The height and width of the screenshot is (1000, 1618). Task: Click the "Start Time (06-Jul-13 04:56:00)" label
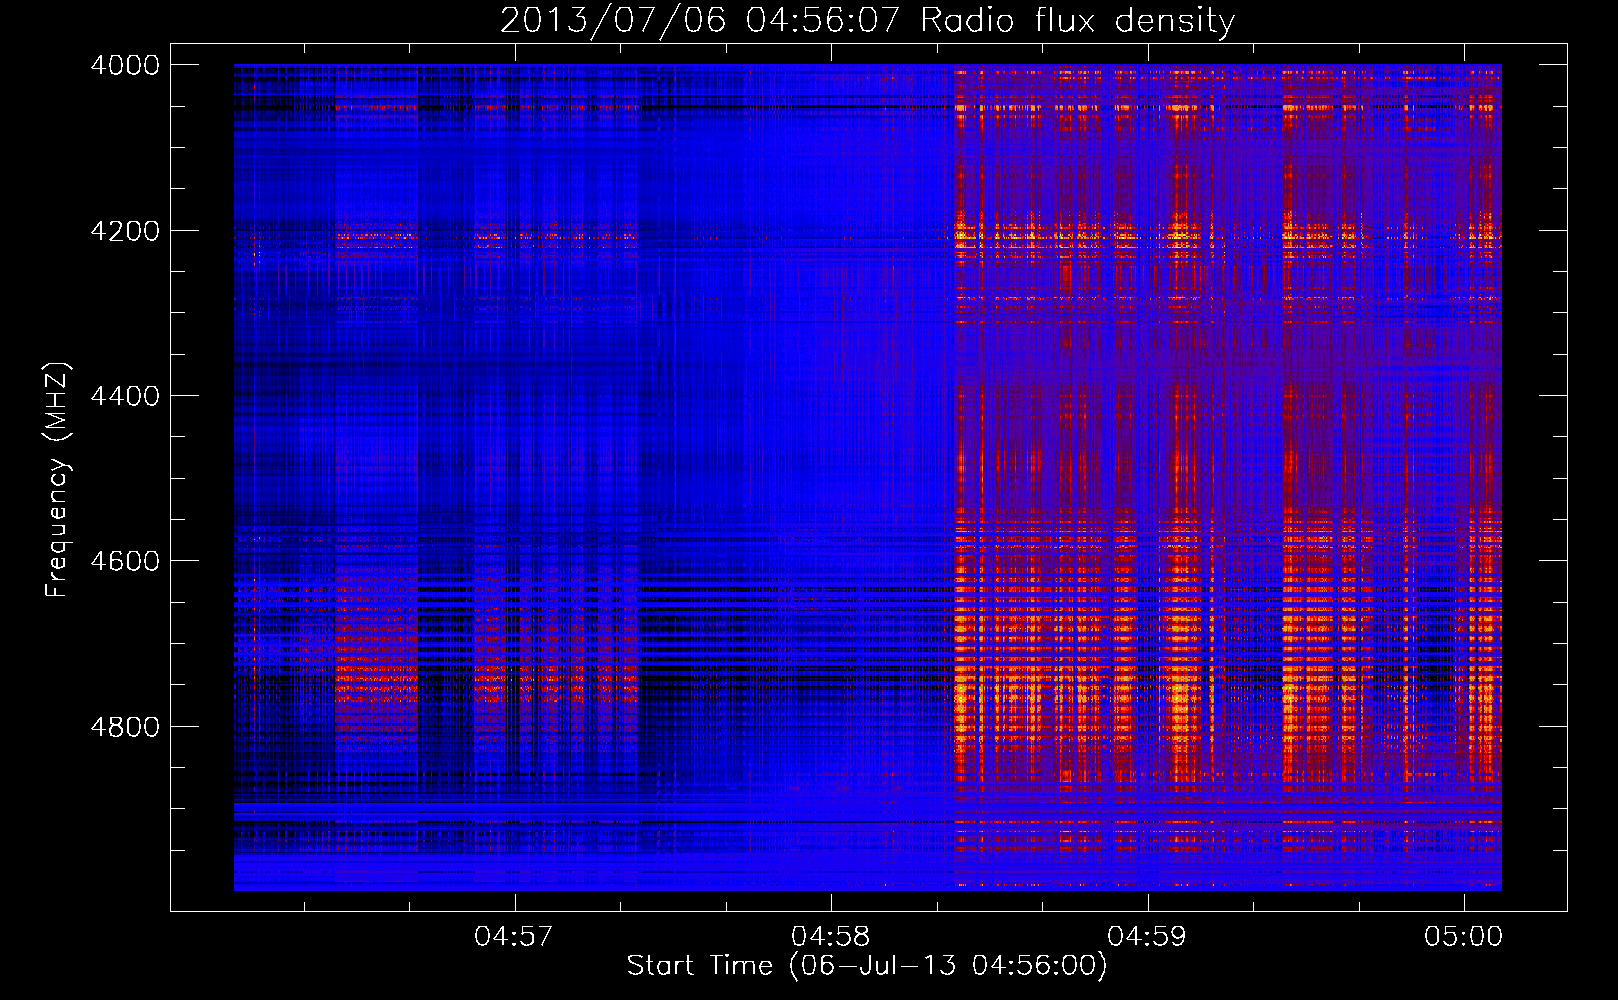coord(867,966)
